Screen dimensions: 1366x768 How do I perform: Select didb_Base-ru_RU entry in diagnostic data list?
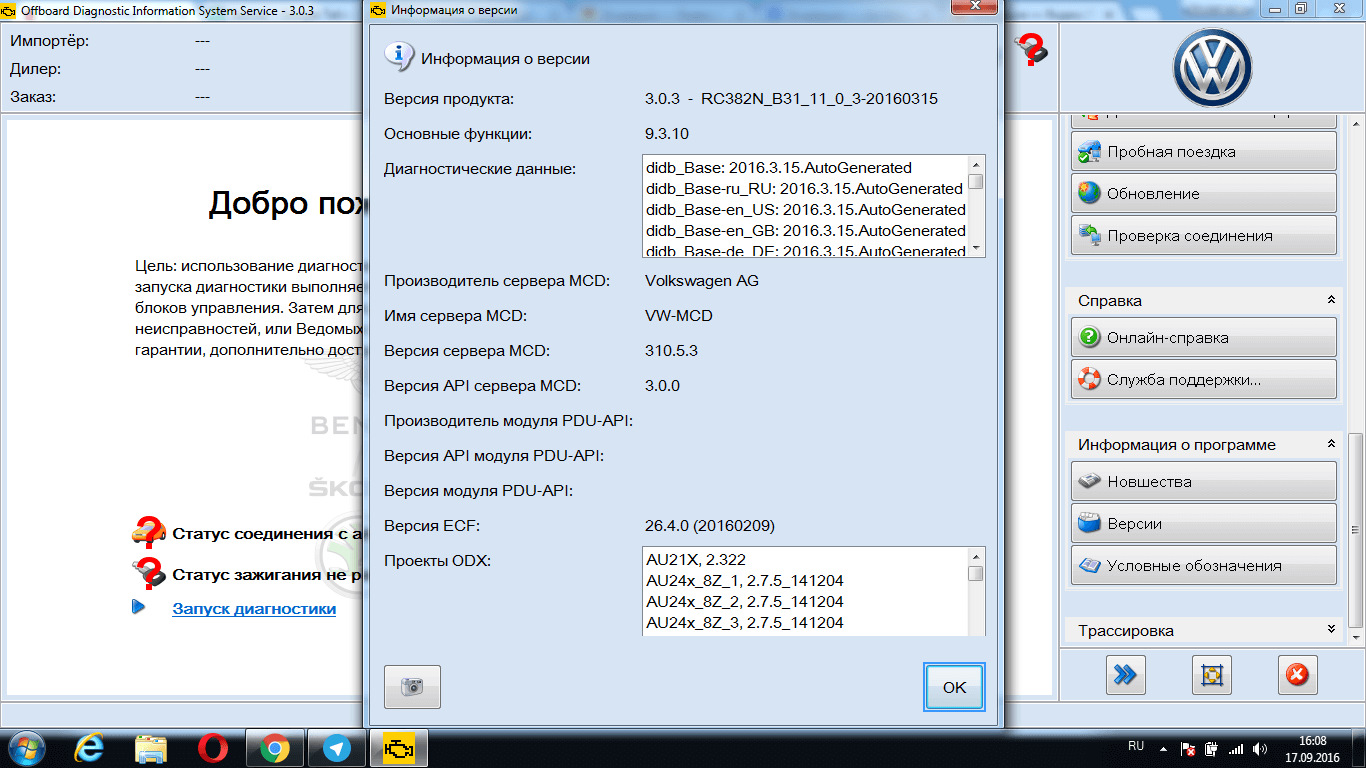coord(804,188)
